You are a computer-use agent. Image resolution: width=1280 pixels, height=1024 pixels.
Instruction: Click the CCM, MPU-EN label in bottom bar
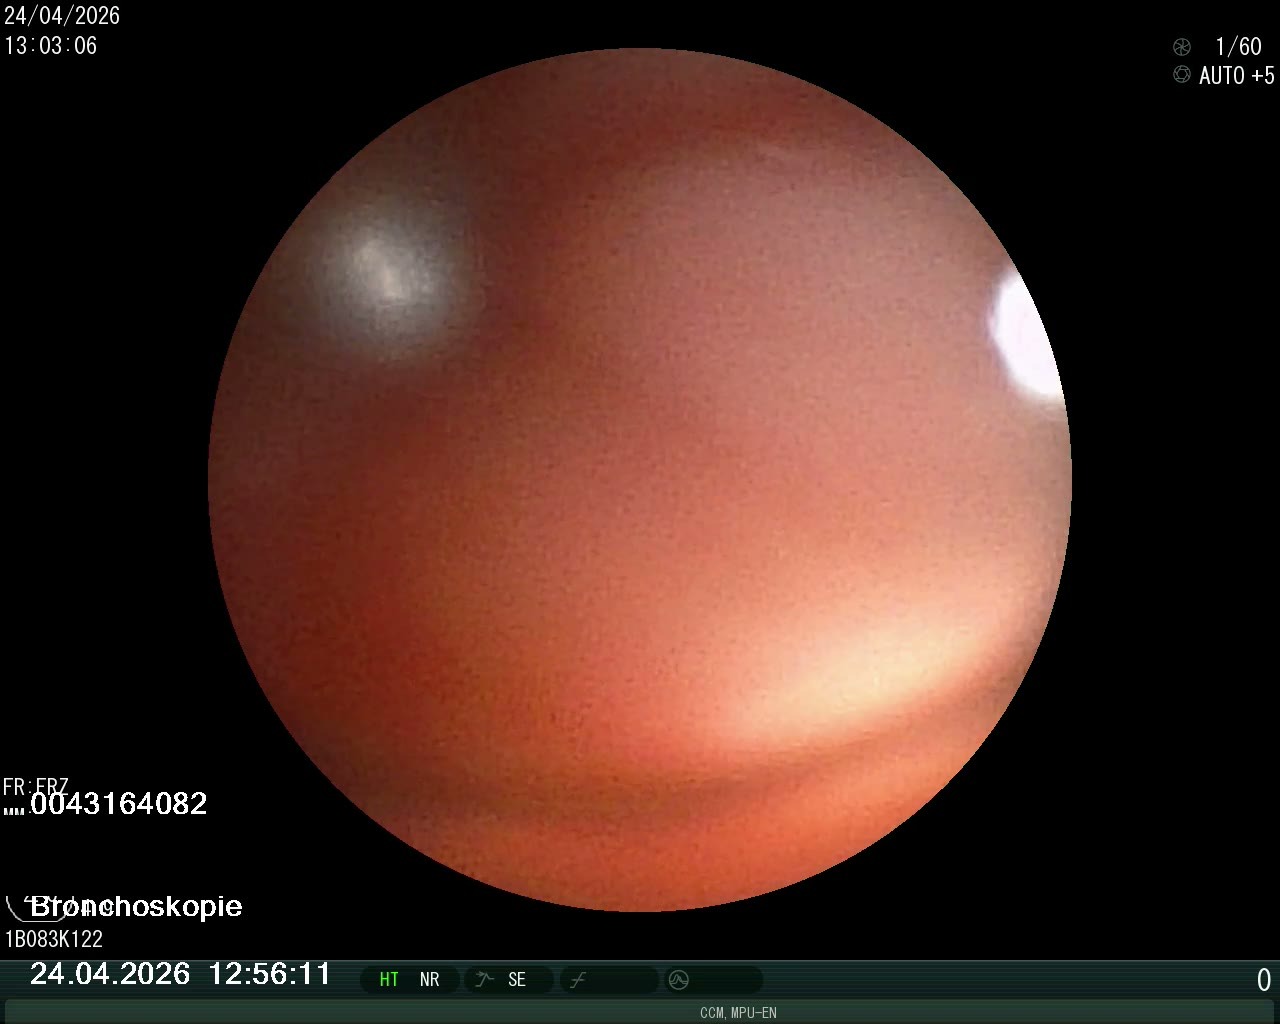click(x=738, y=1013)
